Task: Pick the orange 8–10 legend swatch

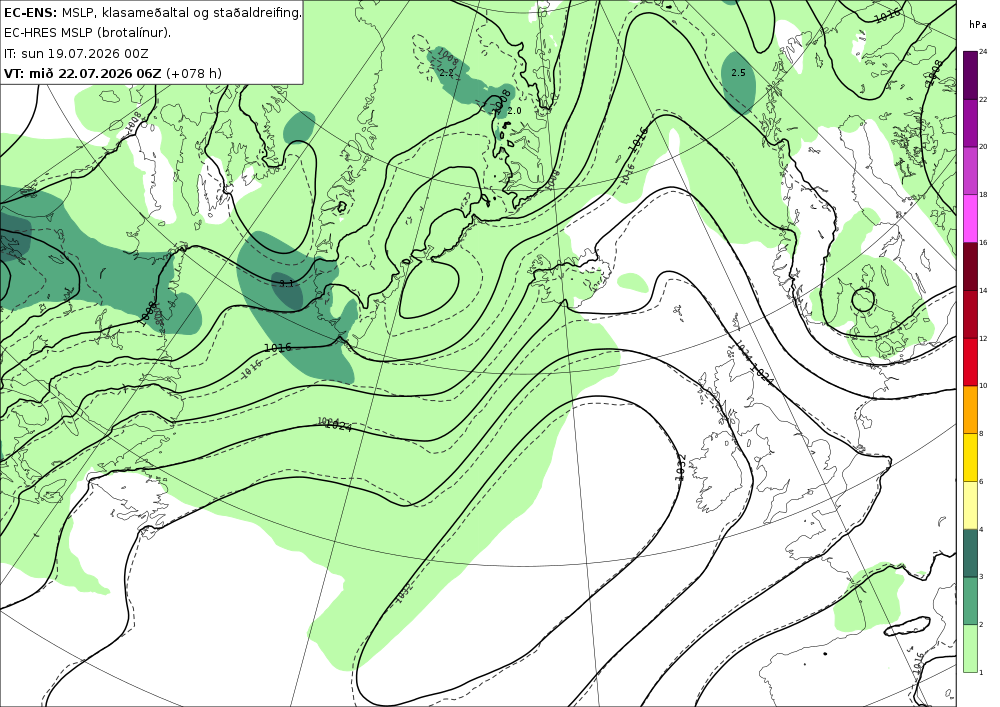Action: (x=971, y=410)
